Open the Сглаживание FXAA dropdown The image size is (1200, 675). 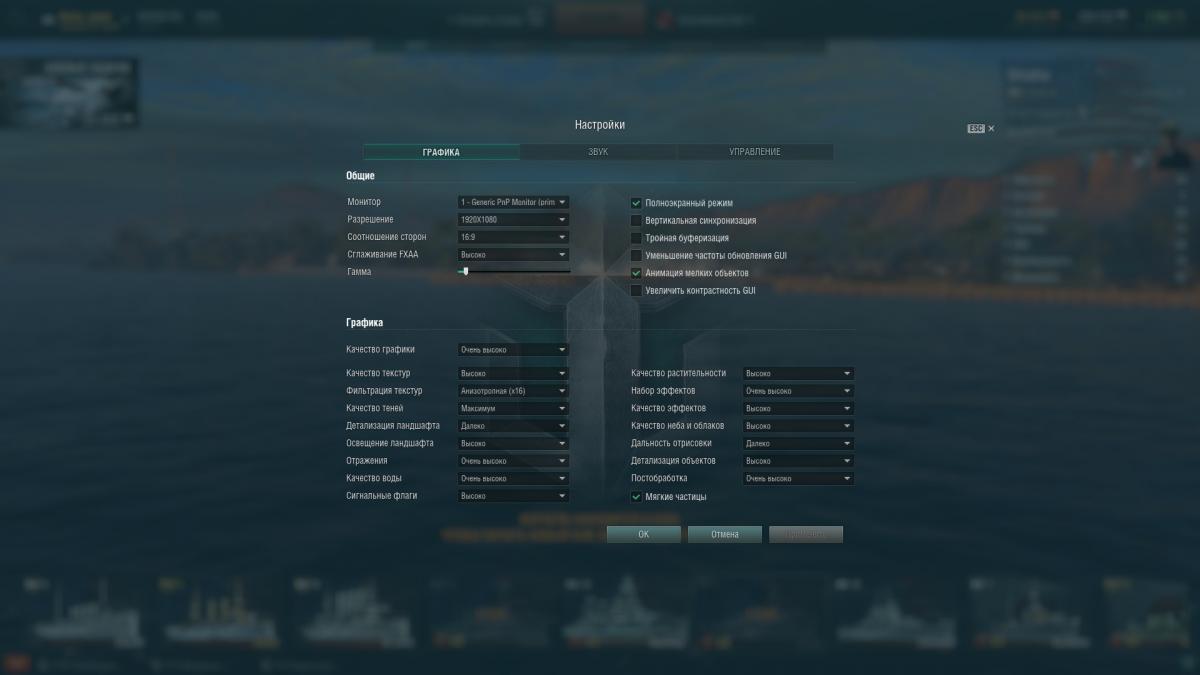pos(513,255)
